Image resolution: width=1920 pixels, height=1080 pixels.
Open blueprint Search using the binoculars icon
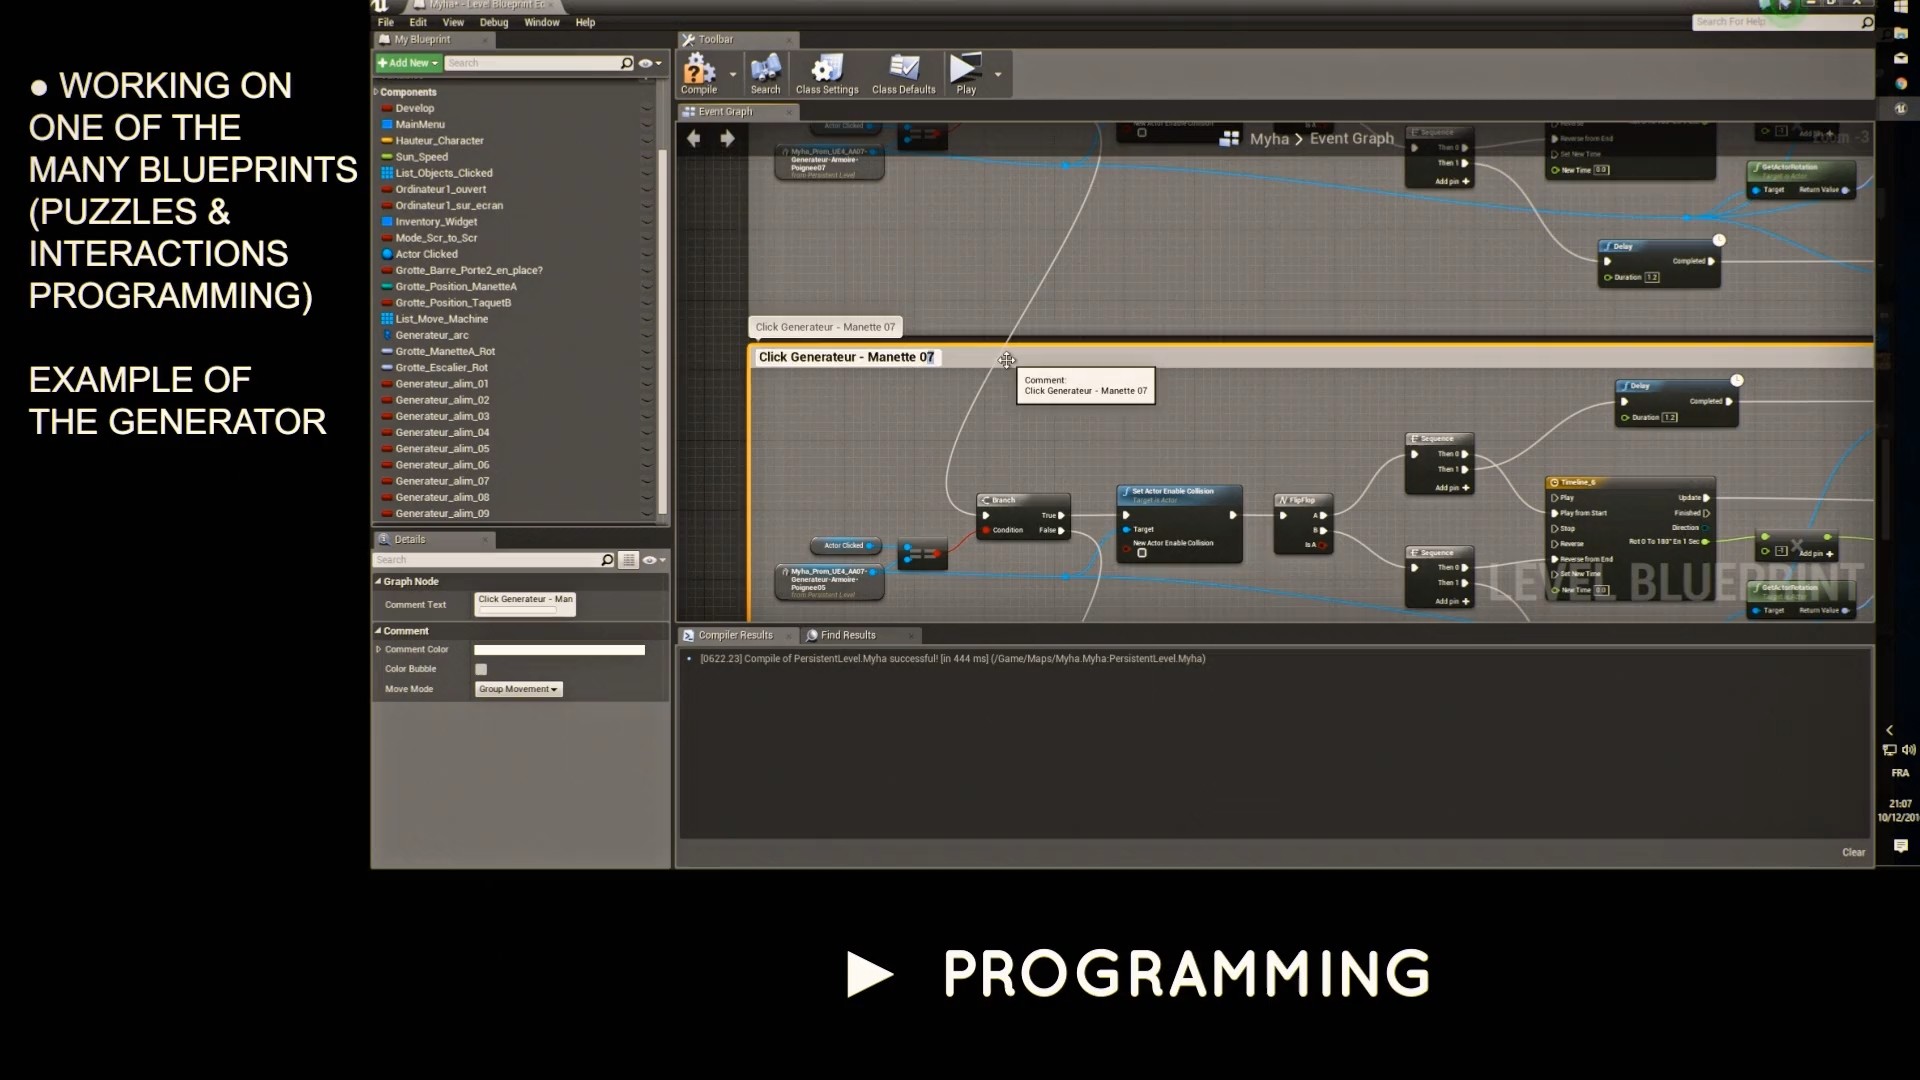765,73
